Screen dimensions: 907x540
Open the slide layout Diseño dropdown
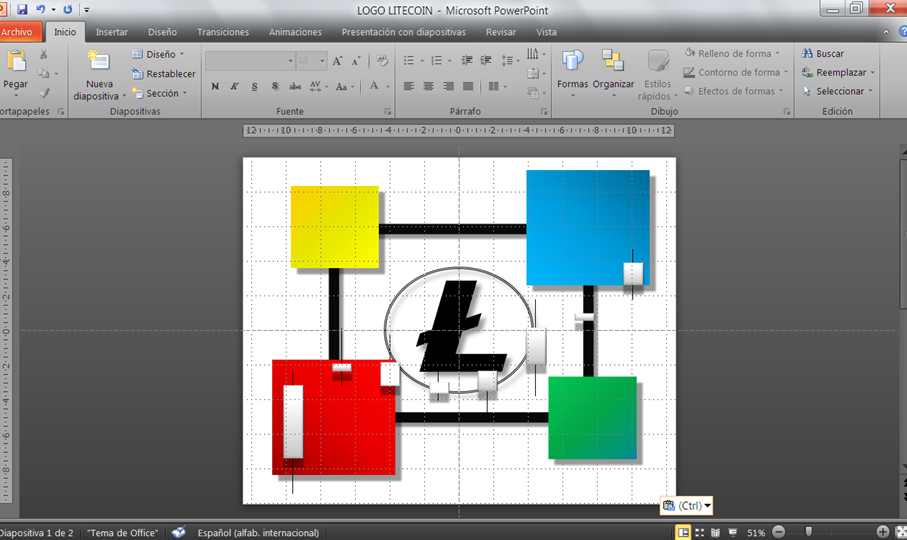158,54
